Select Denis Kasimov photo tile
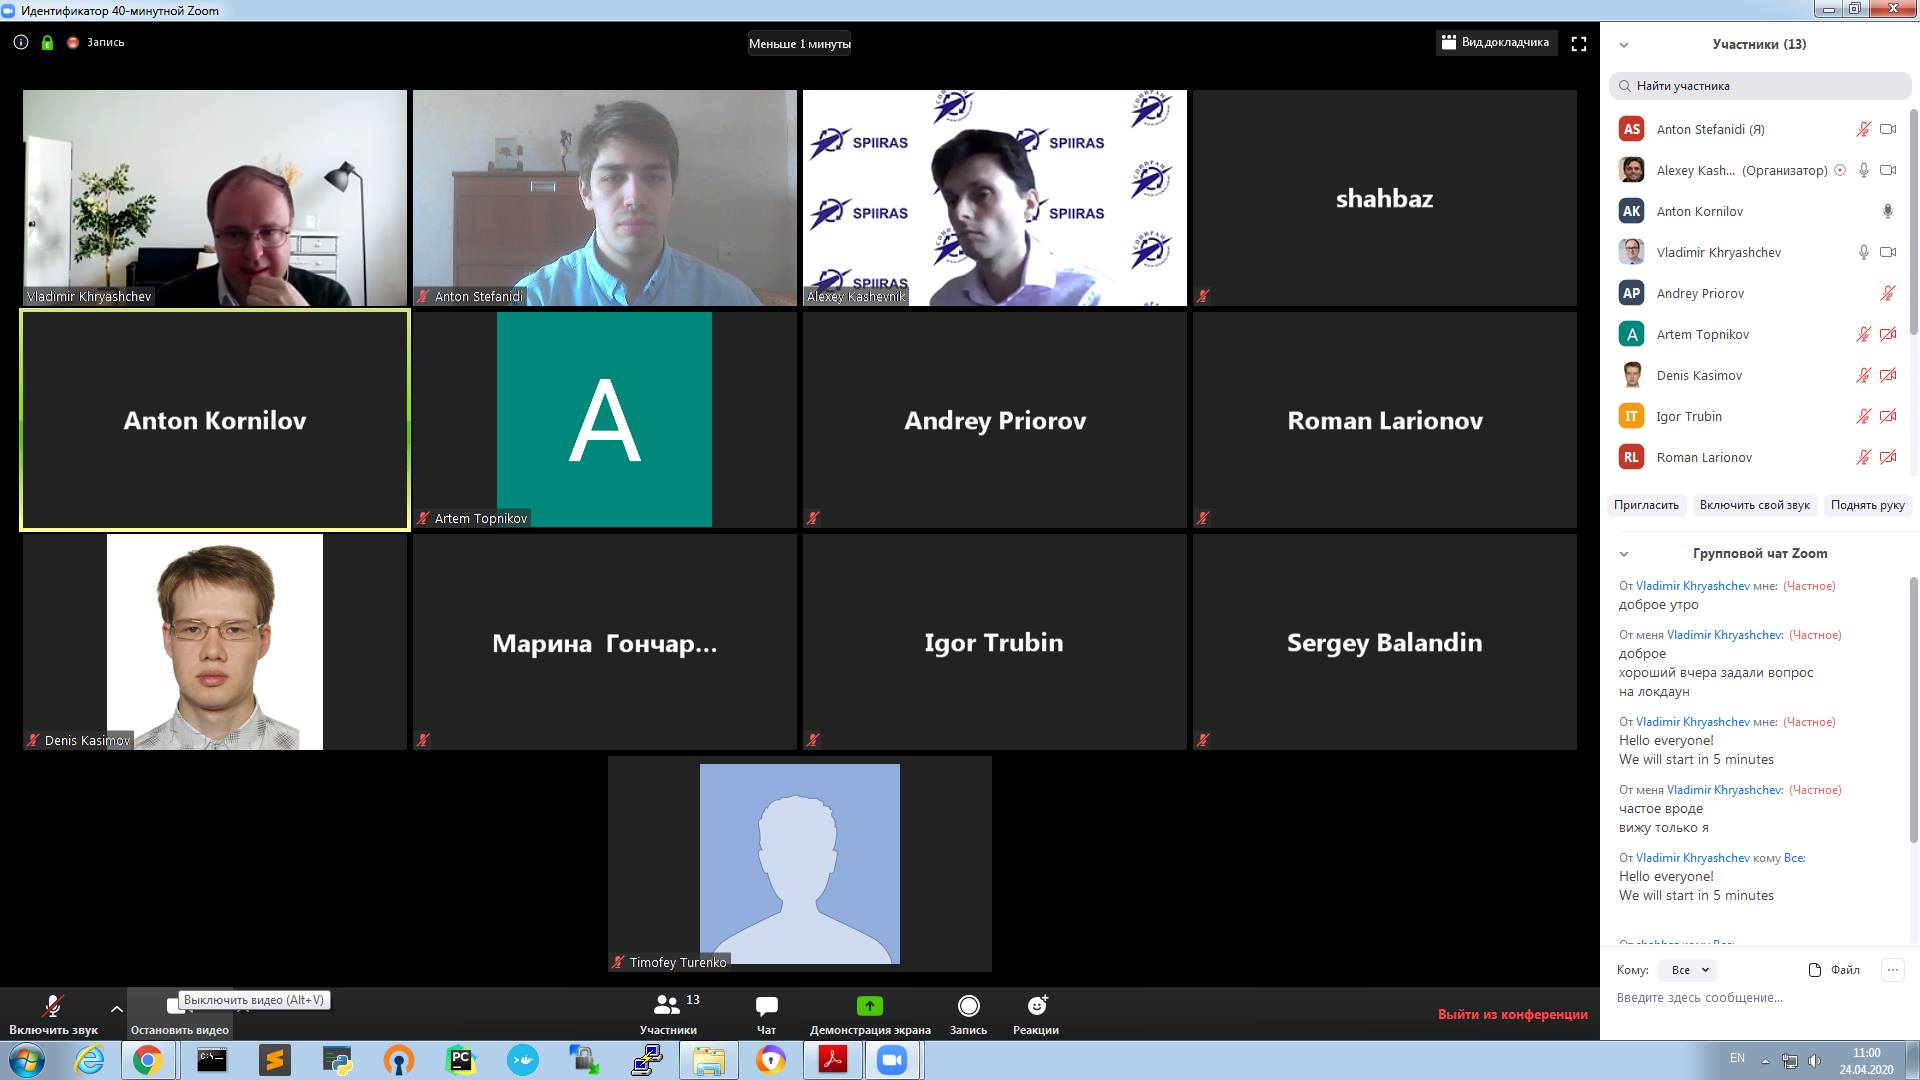Screen dimensions: 1920x1080 pos(215,642)
